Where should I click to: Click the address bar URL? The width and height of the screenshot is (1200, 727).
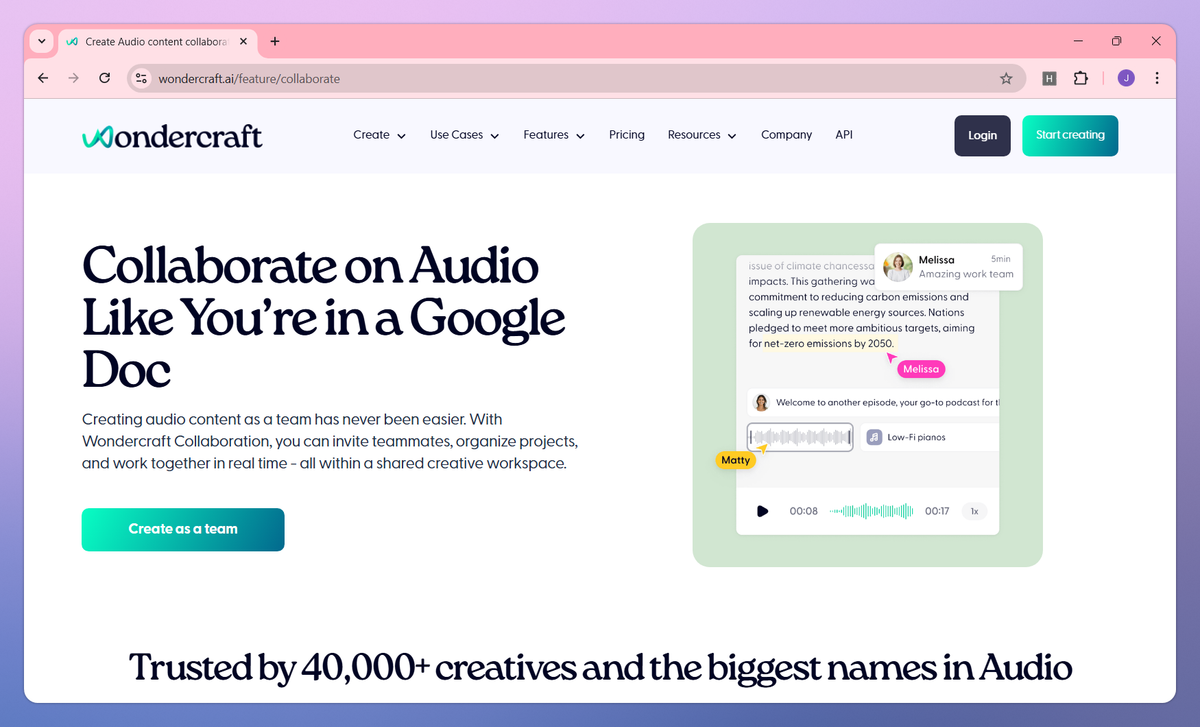coord(249,78)
